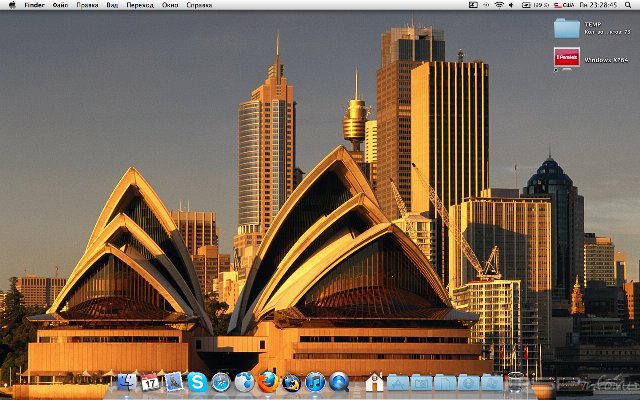Image resolution: width=640 pixels, height=400 pixels.
Task: Click the Spotlight search magnifier
Action: click(629, 5)
